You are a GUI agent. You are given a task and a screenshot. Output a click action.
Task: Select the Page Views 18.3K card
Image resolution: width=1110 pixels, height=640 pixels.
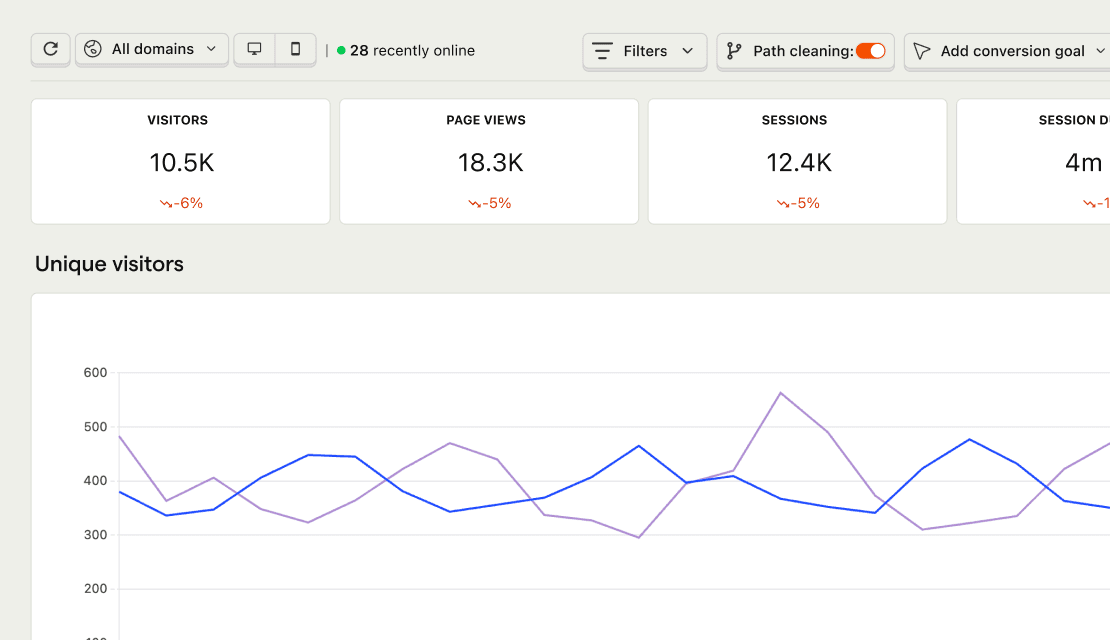[489, 161]
